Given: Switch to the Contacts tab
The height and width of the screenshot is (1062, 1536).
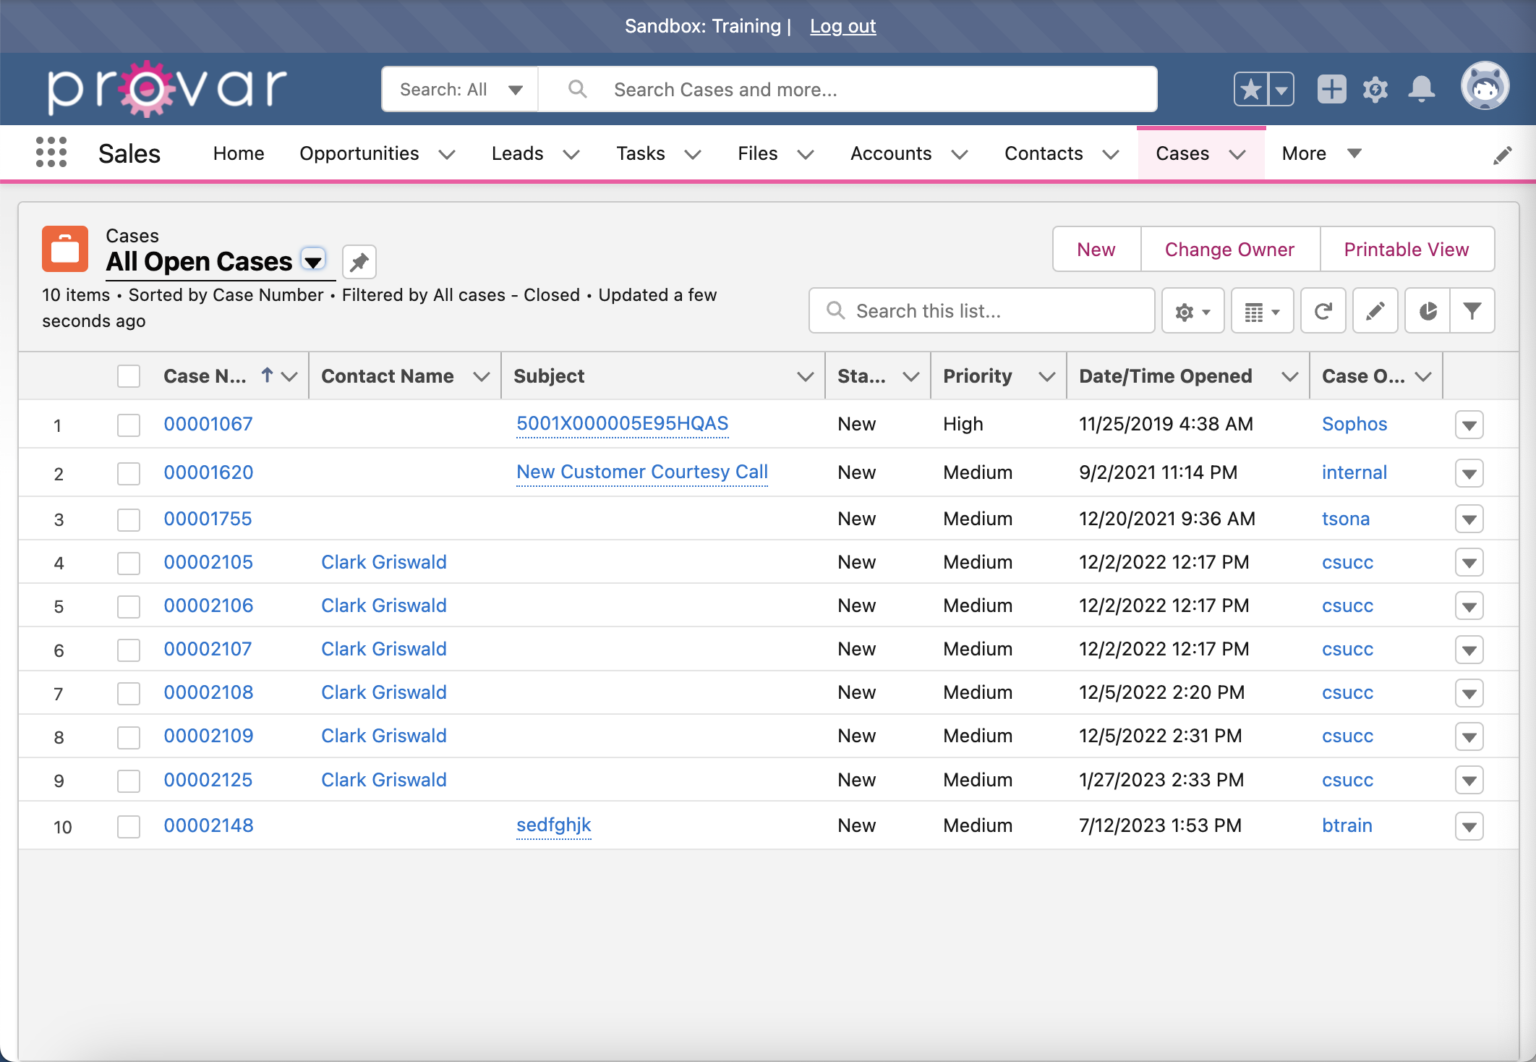Looking at the screenshot, I should [x=1043, y=153].
